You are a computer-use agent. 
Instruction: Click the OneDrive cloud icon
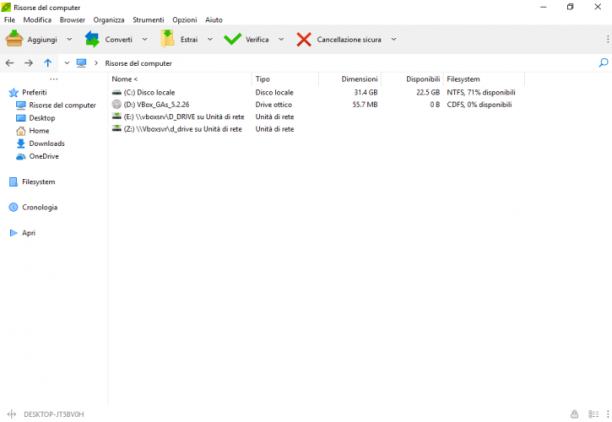(x=21, y=157)
